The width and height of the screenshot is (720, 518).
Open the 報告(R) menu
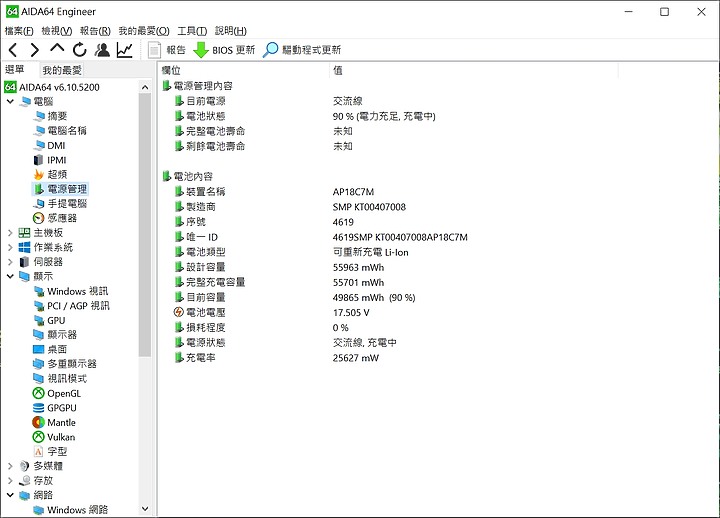[95, 31]
